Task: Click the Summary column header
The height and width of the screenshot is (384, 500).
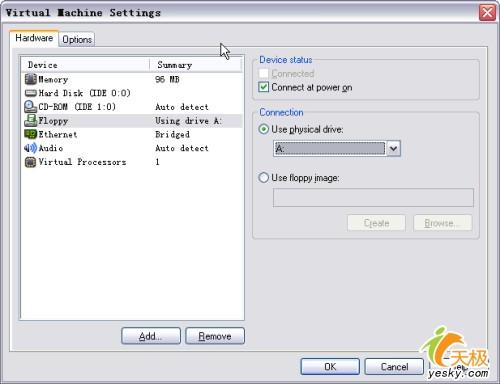Action: point(196,65)
